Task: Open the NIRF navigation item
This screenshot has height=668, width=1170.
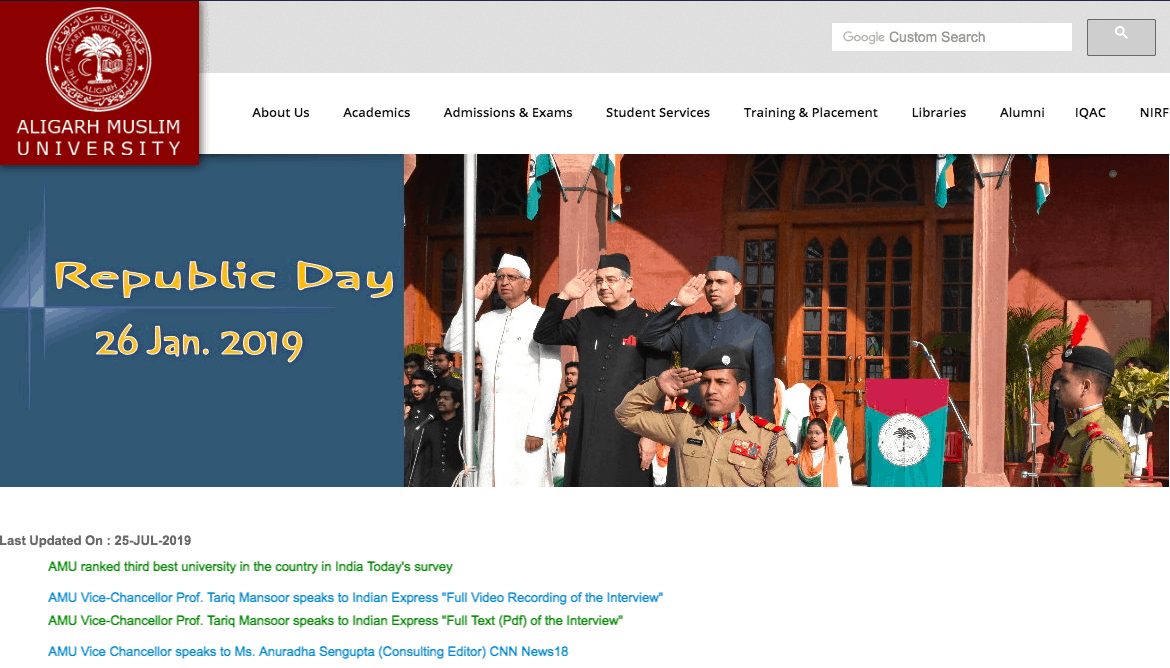Action: 1153,113
